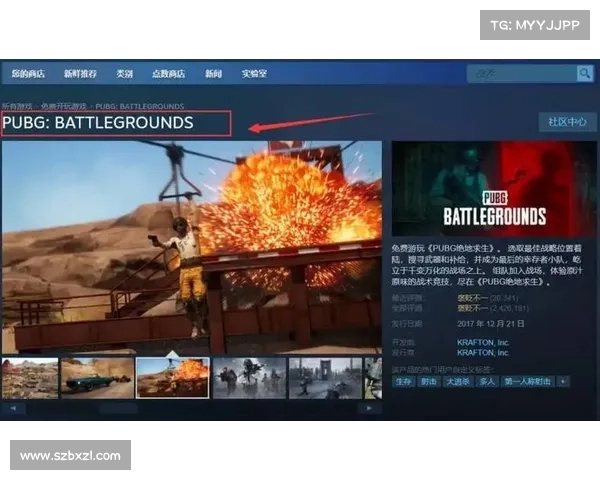Open the 新鲜推荐 menu

80,73
